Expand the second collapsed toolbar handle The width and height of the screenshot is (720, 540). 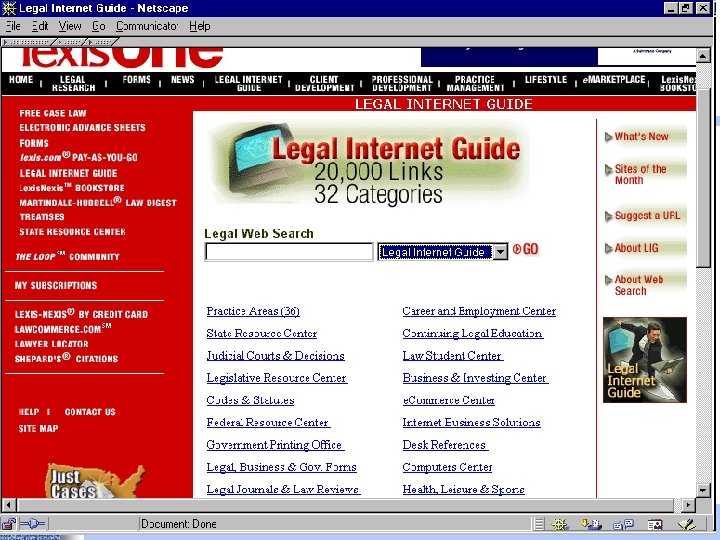point(70,42)
